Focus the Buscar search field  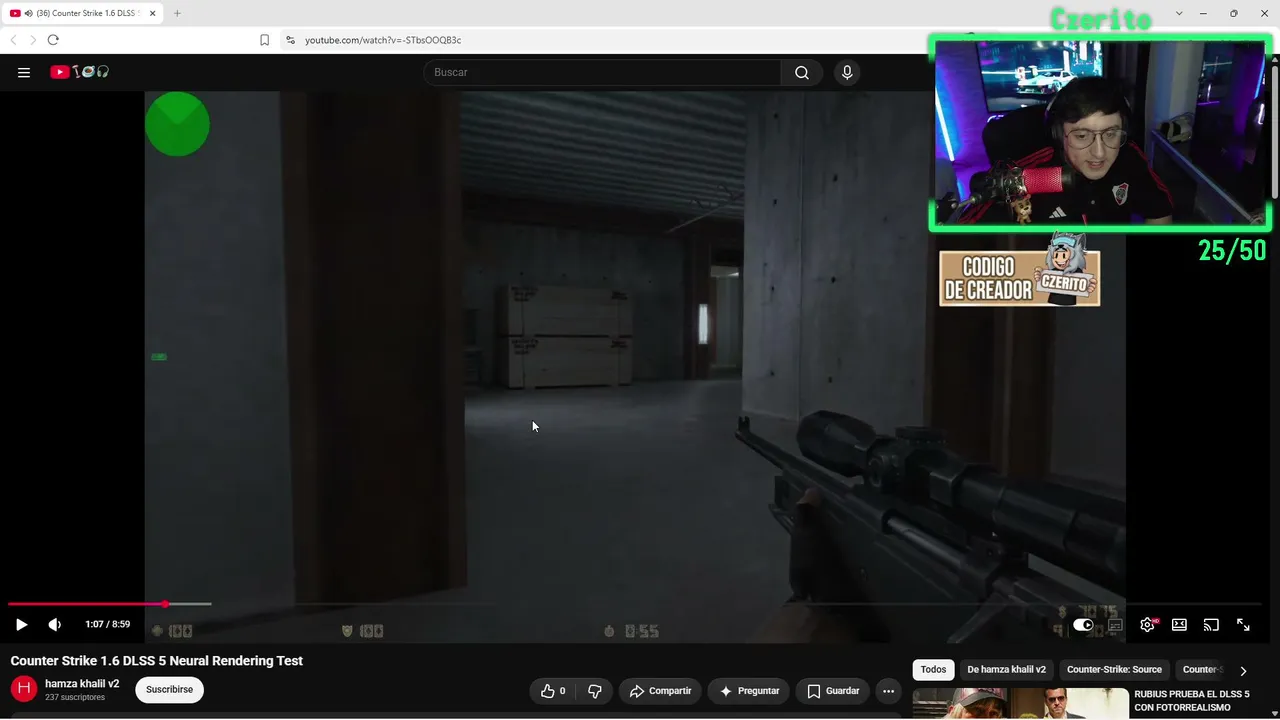click(x=602, y=72)
